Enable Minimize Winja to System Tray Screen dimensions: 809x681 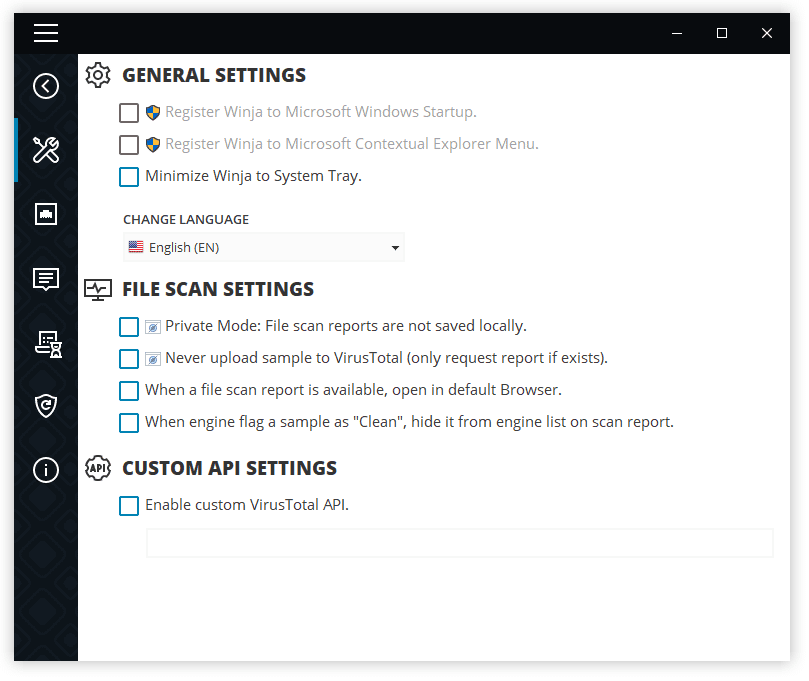[129, 176]
